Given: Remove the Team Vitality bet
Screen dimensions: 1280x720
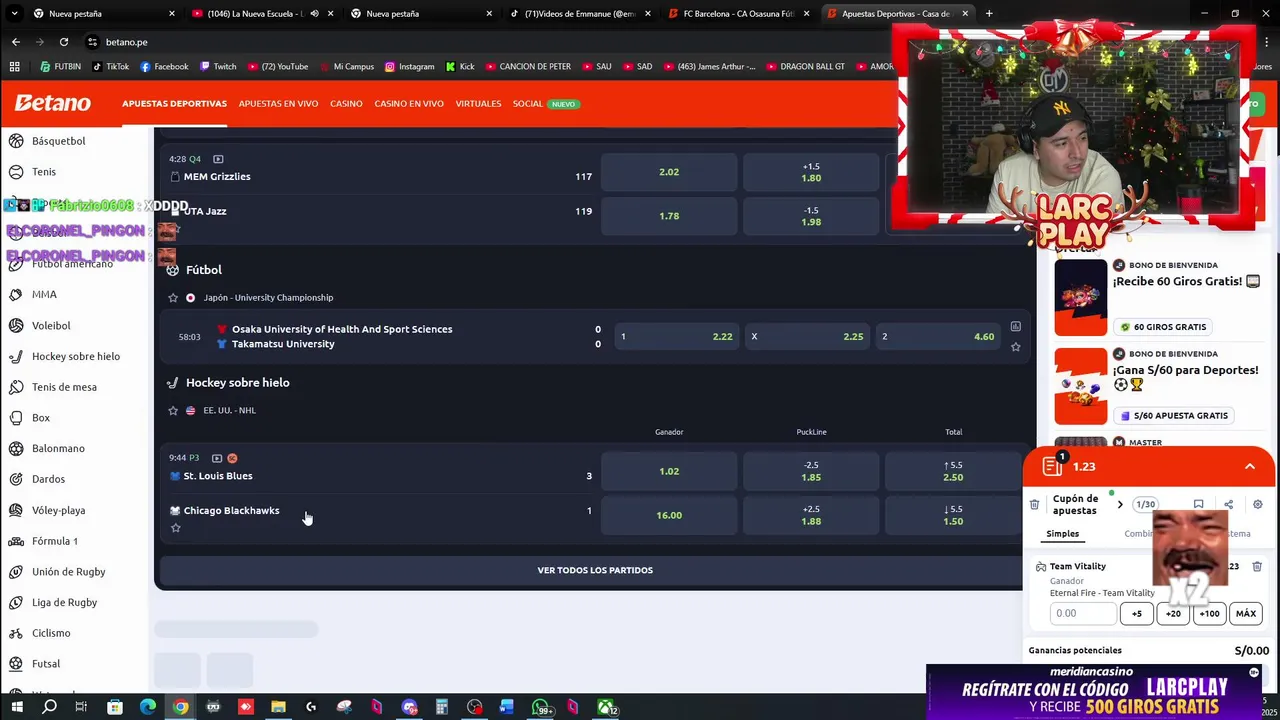Looking at the screenshot, I should [x=1257, y=566].
